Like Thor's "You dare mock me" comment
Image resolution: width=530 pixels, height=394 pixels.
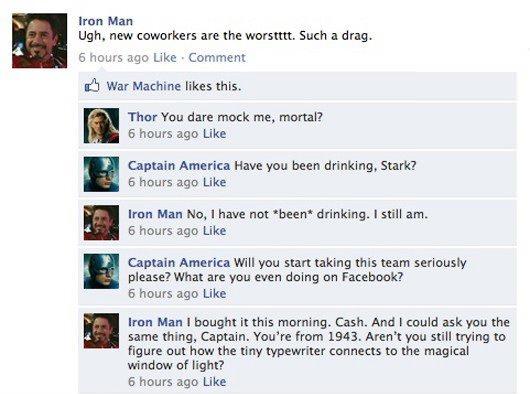click(x=215, y=134)
